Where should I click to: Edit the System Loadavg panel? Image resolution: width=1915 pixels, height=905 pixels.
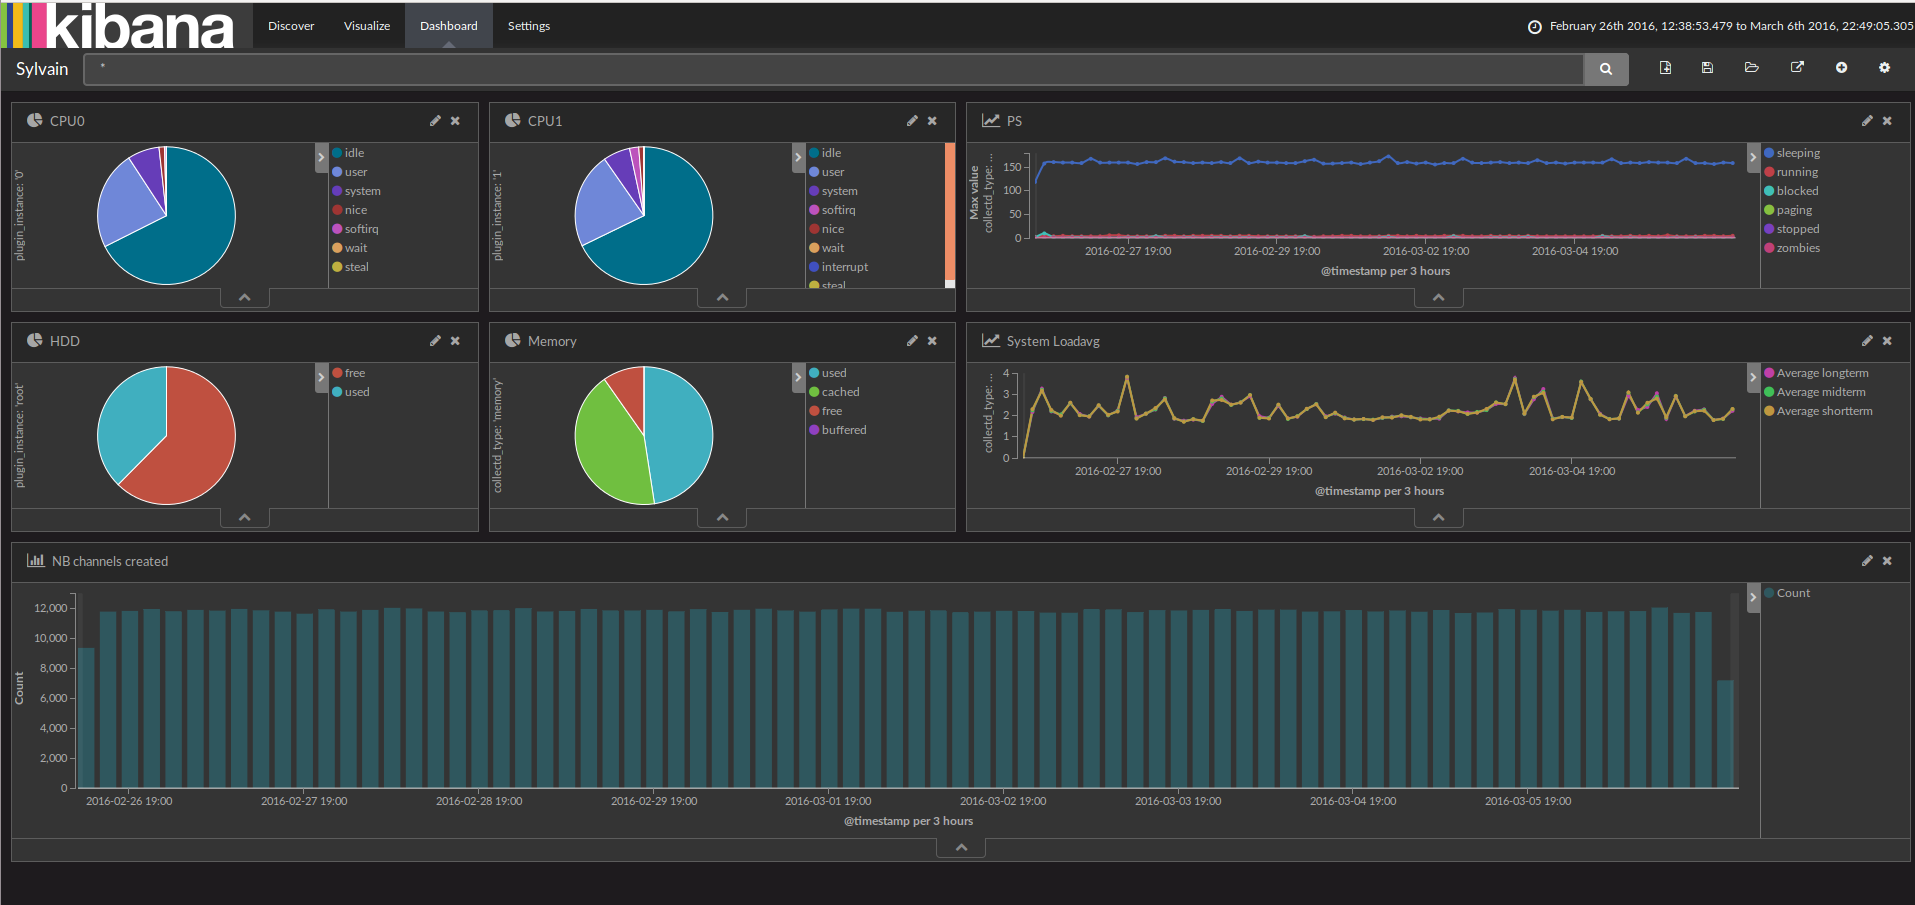[1867, 341]
